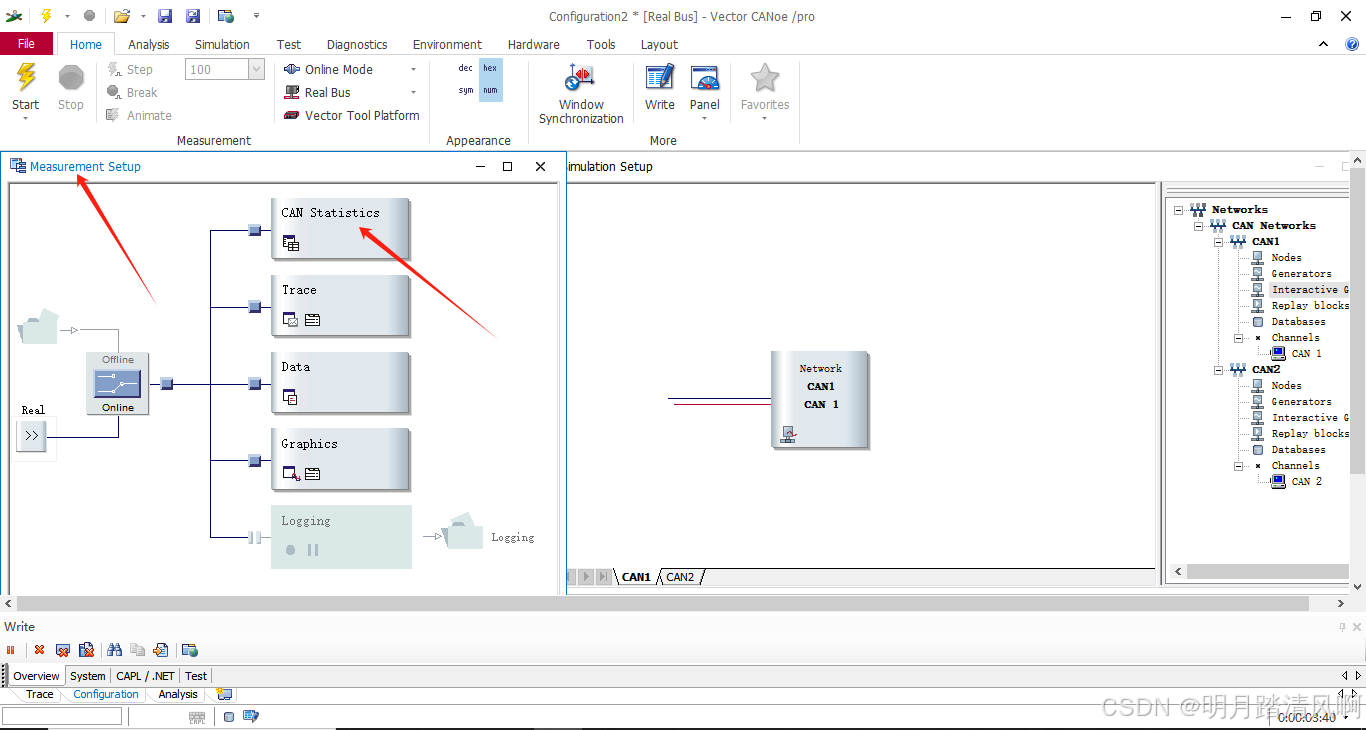Open the Trace analysis block

pos(340,306)
